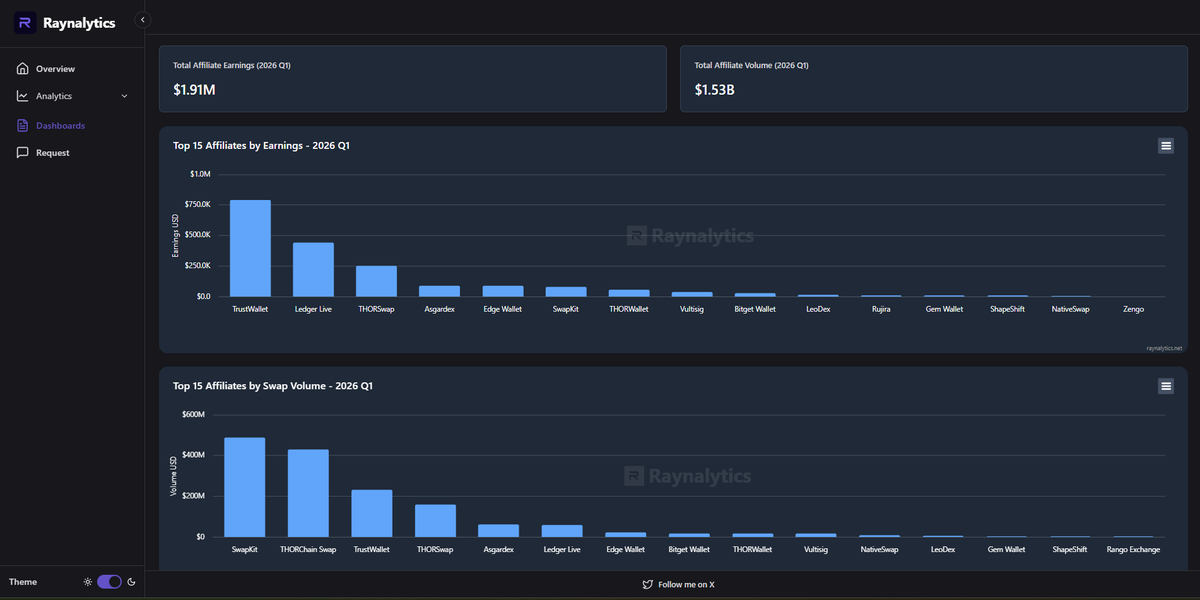
Task: Expand the Analytics submenu chevron
Action: point(124,96)
